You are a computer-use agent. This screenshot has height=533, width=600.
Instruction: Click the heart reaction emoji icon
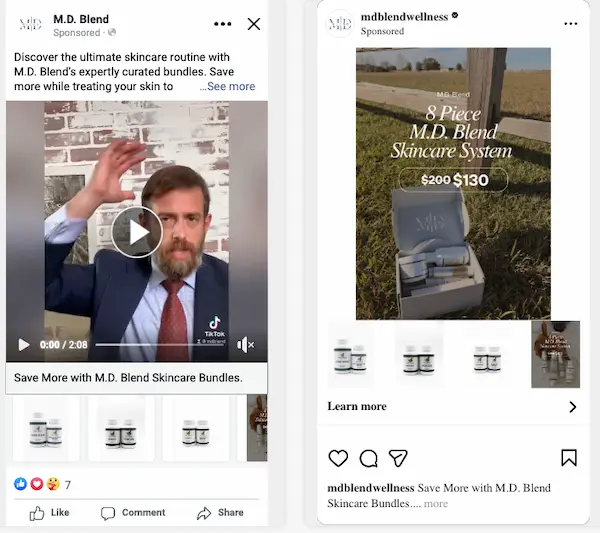[x=37, y=484]
